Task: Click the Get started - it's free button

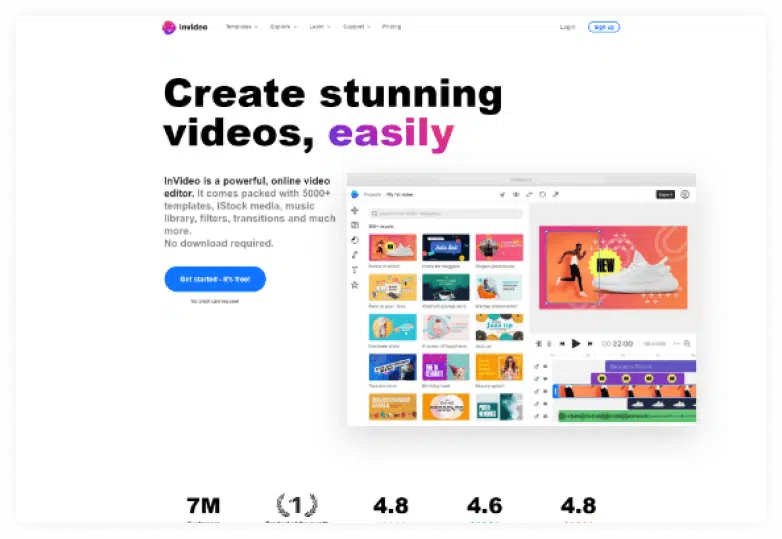Action: click(x=215, y=279)
